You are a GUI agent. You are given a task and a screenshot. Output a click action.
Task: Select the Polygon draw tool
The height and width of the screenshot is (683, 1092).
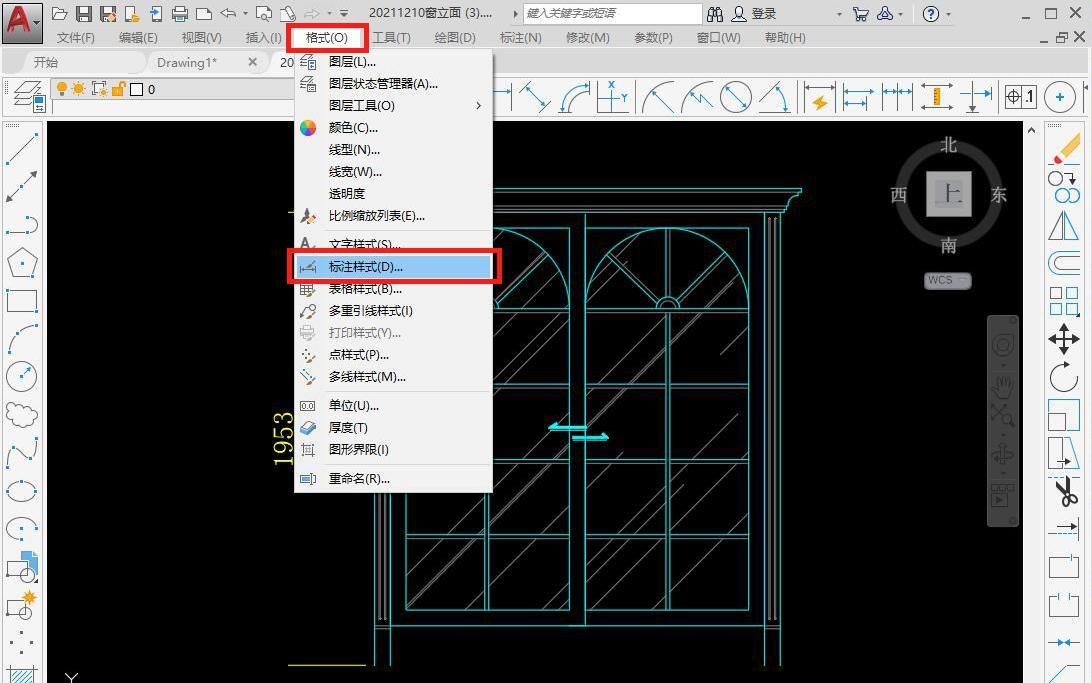[x=22, y=262]
